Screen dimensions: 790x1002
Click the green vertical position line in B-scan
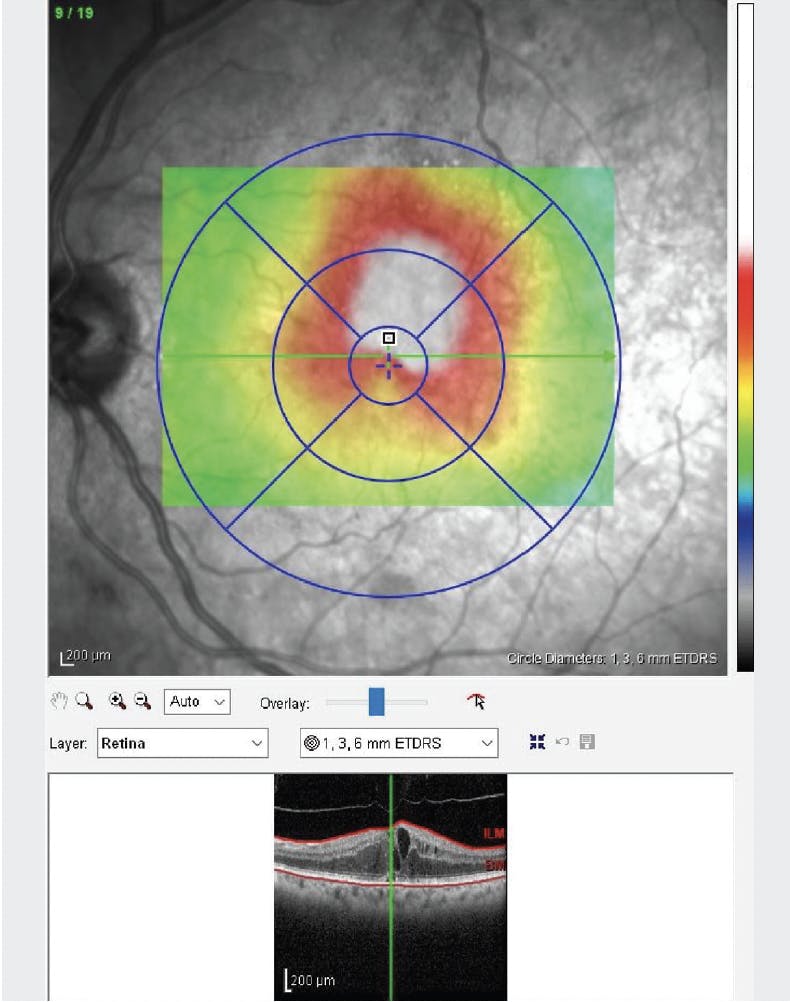point(391,887)
